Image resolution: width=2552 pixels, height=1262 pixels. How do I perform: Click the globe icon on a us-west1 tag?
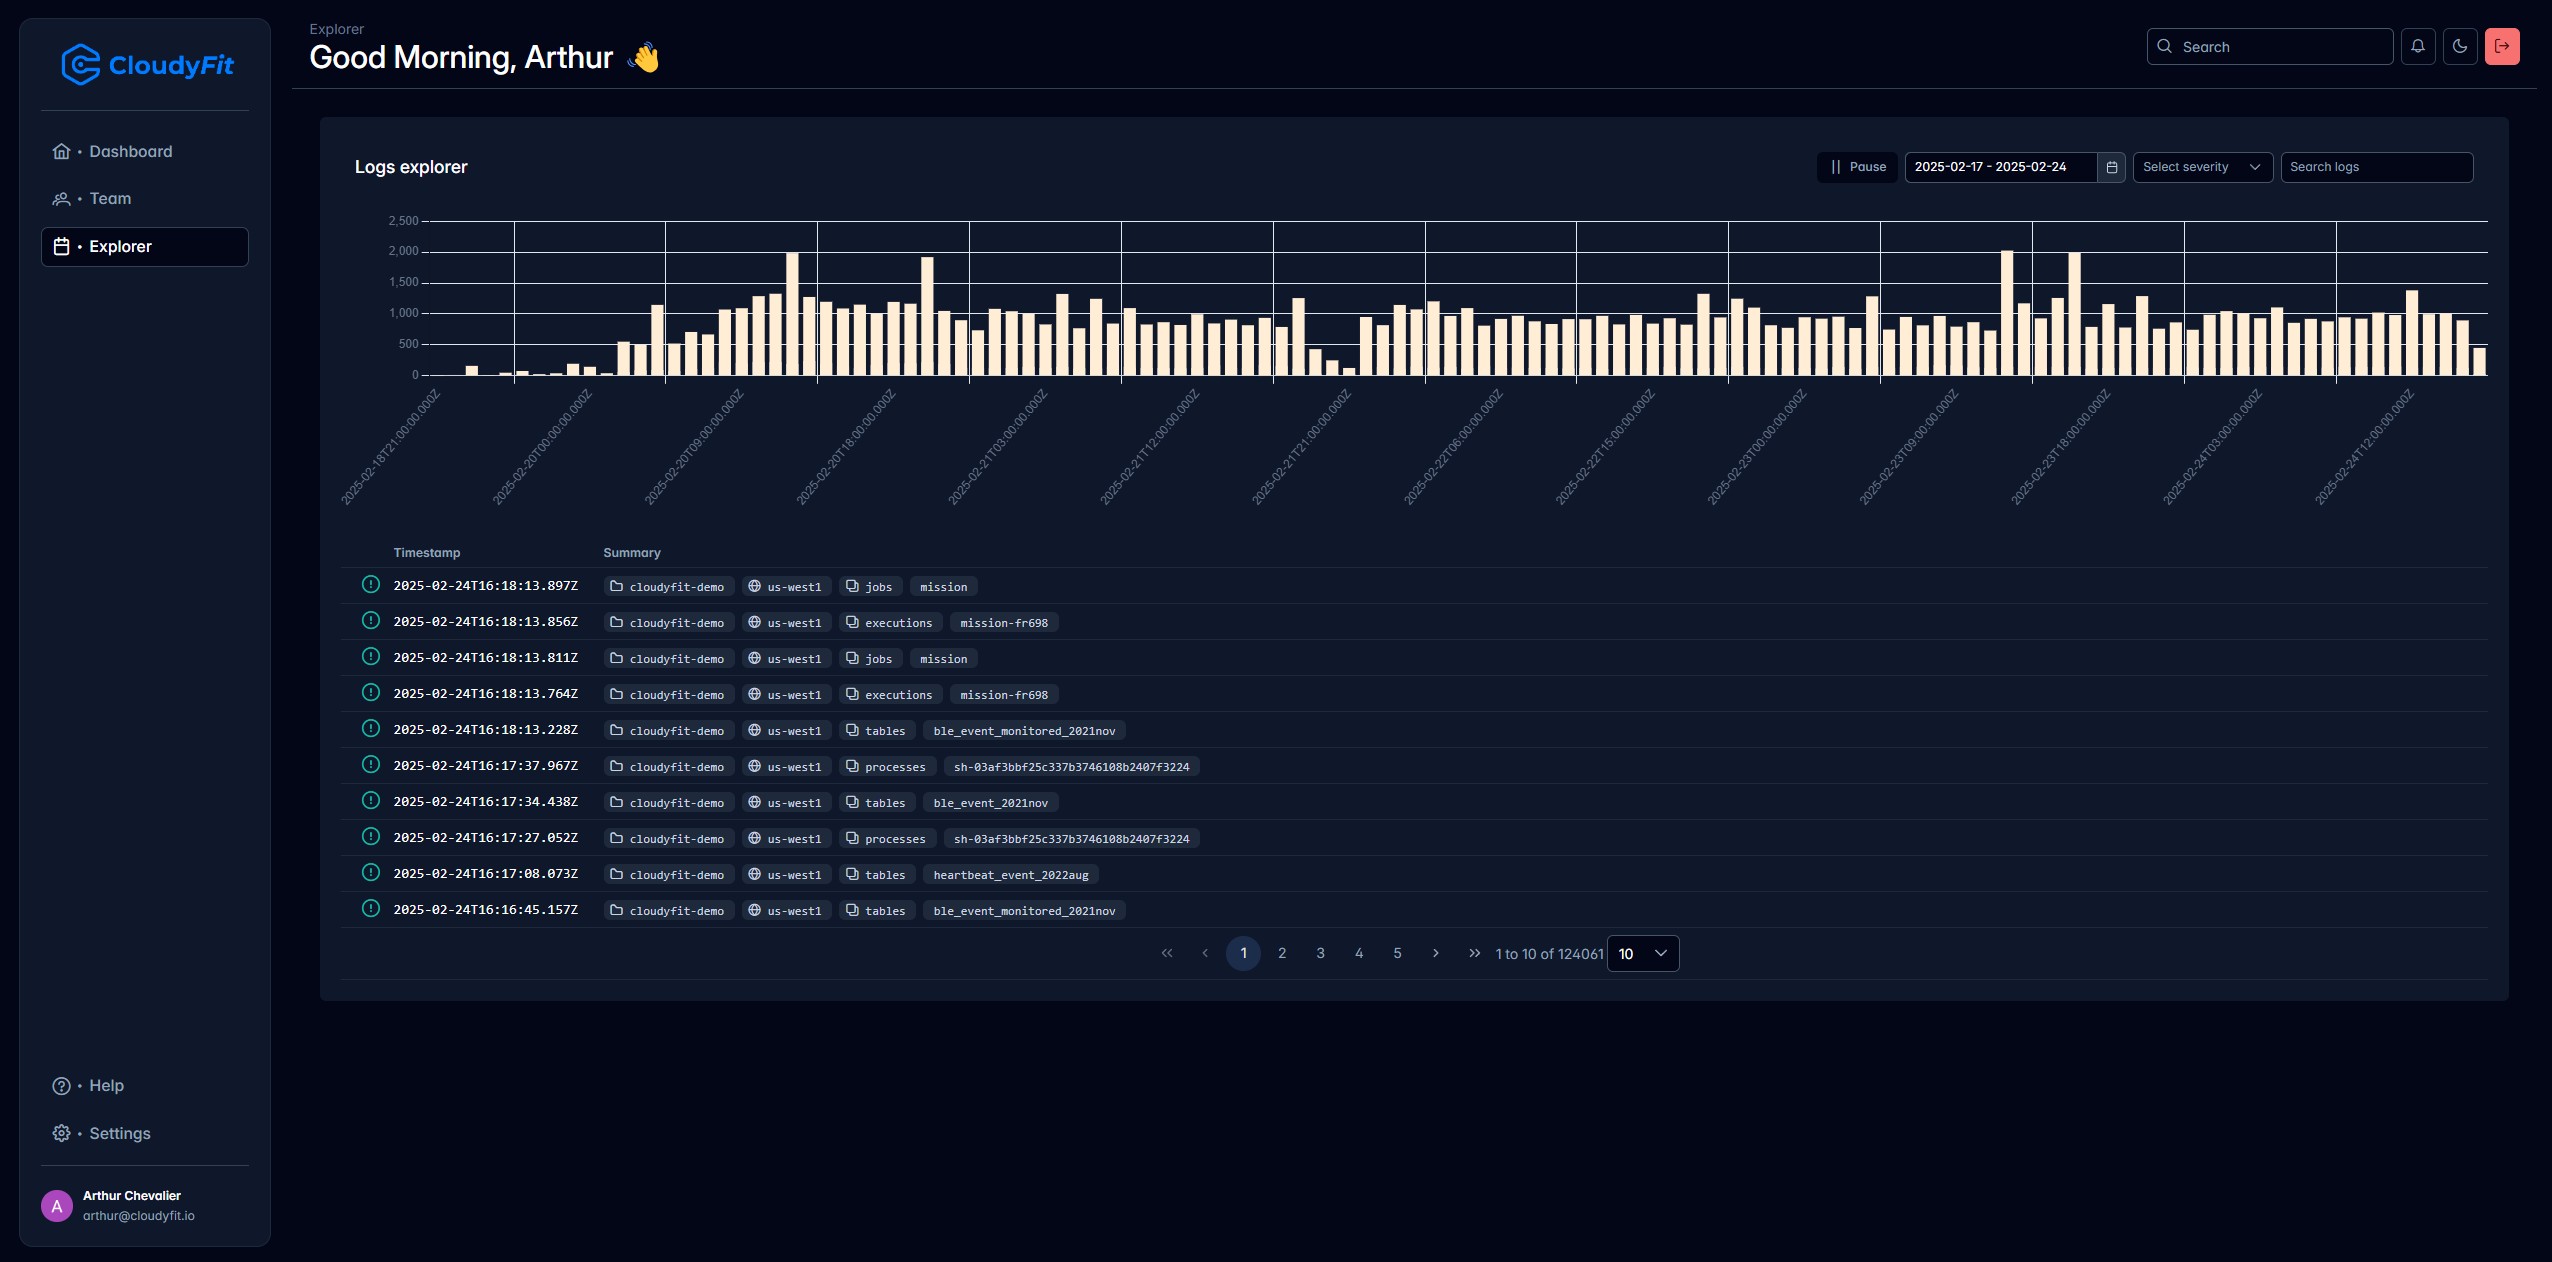(755, 587)
